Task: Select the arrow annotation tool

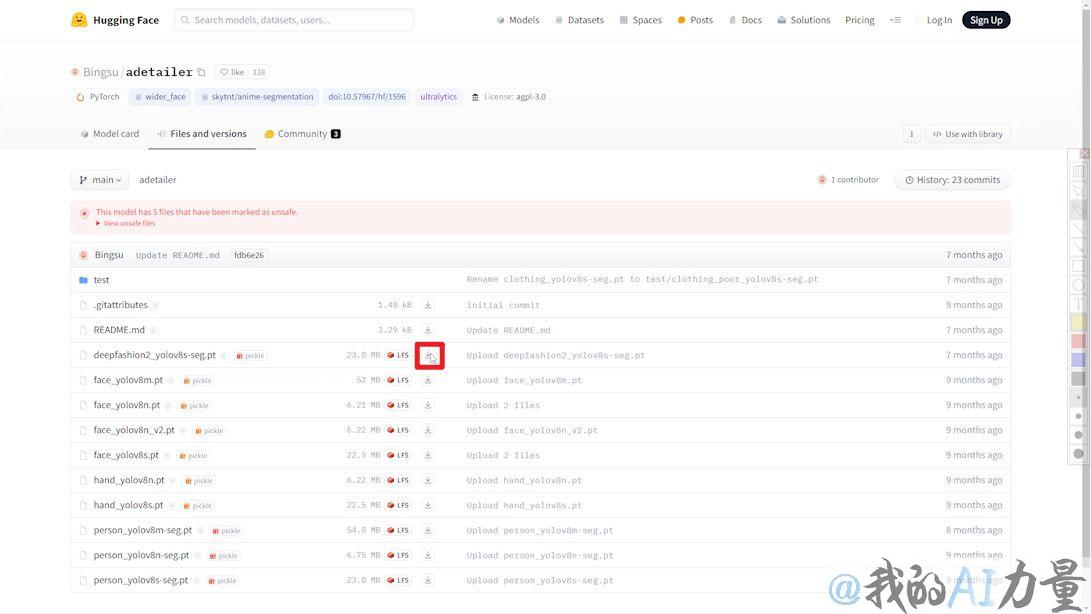Action: [1078, 247]
